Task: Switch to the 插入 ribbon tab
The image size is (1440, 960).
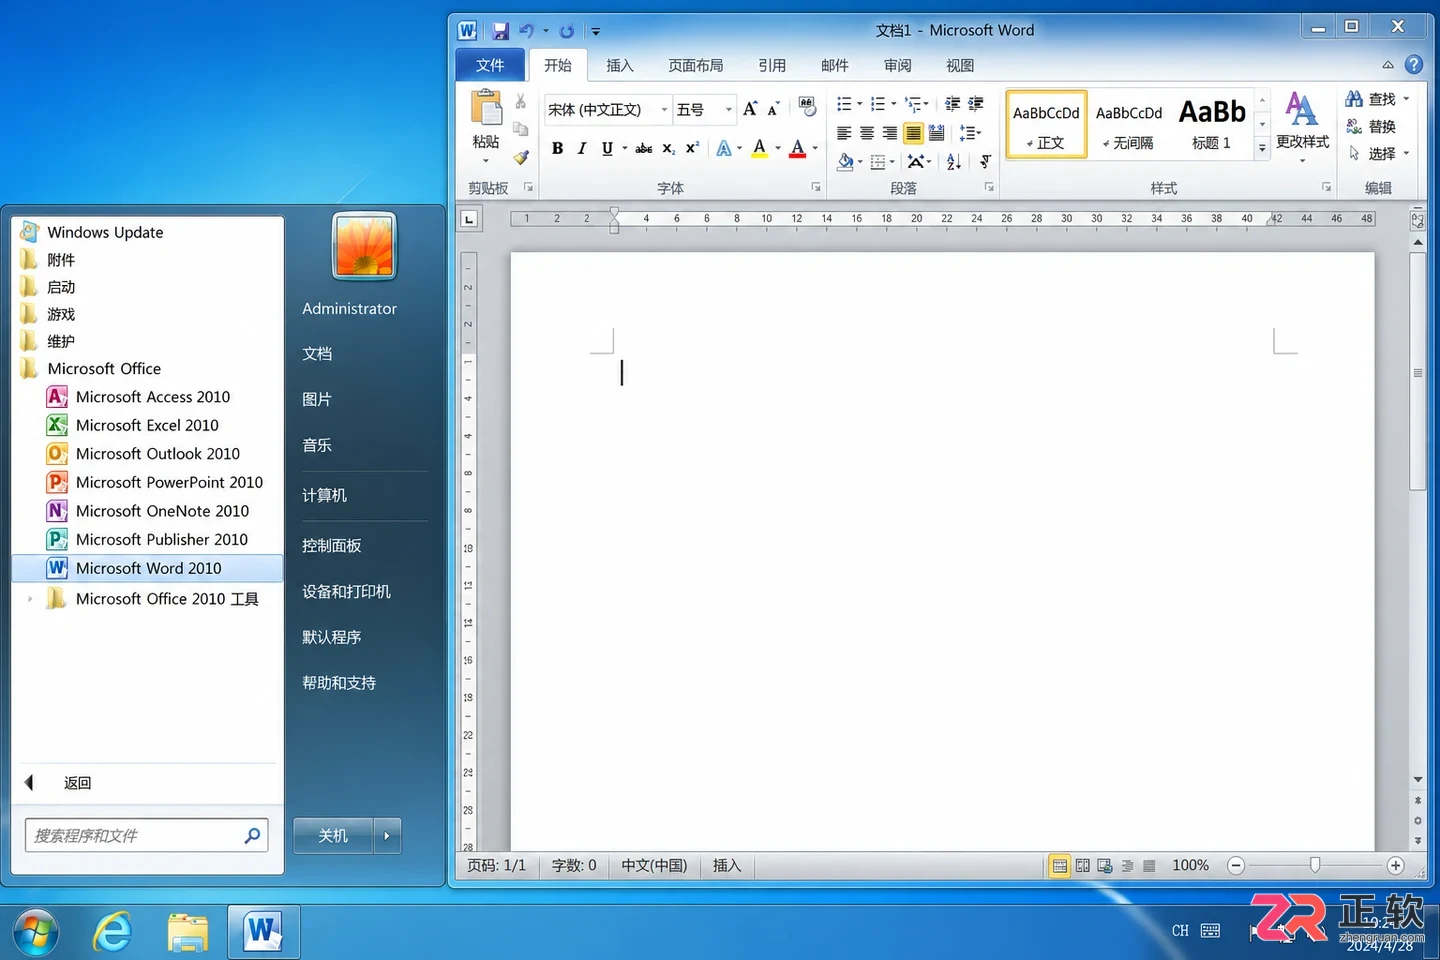Action: click(620, 65)
